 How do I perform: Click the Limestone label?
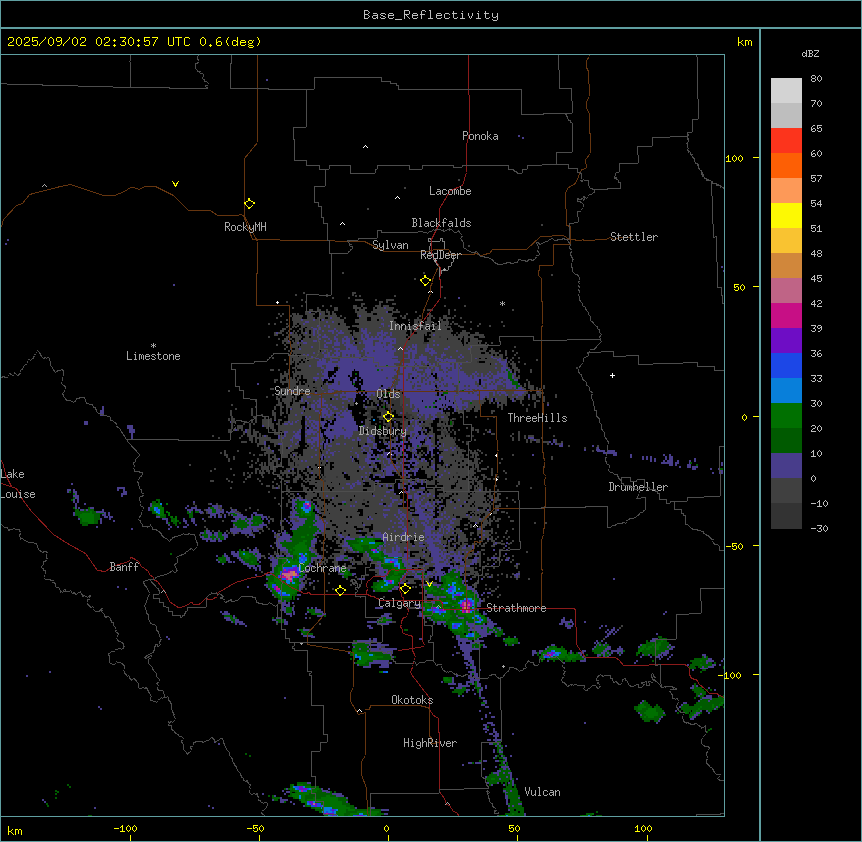pyautogui.click(x=153, y=356)
